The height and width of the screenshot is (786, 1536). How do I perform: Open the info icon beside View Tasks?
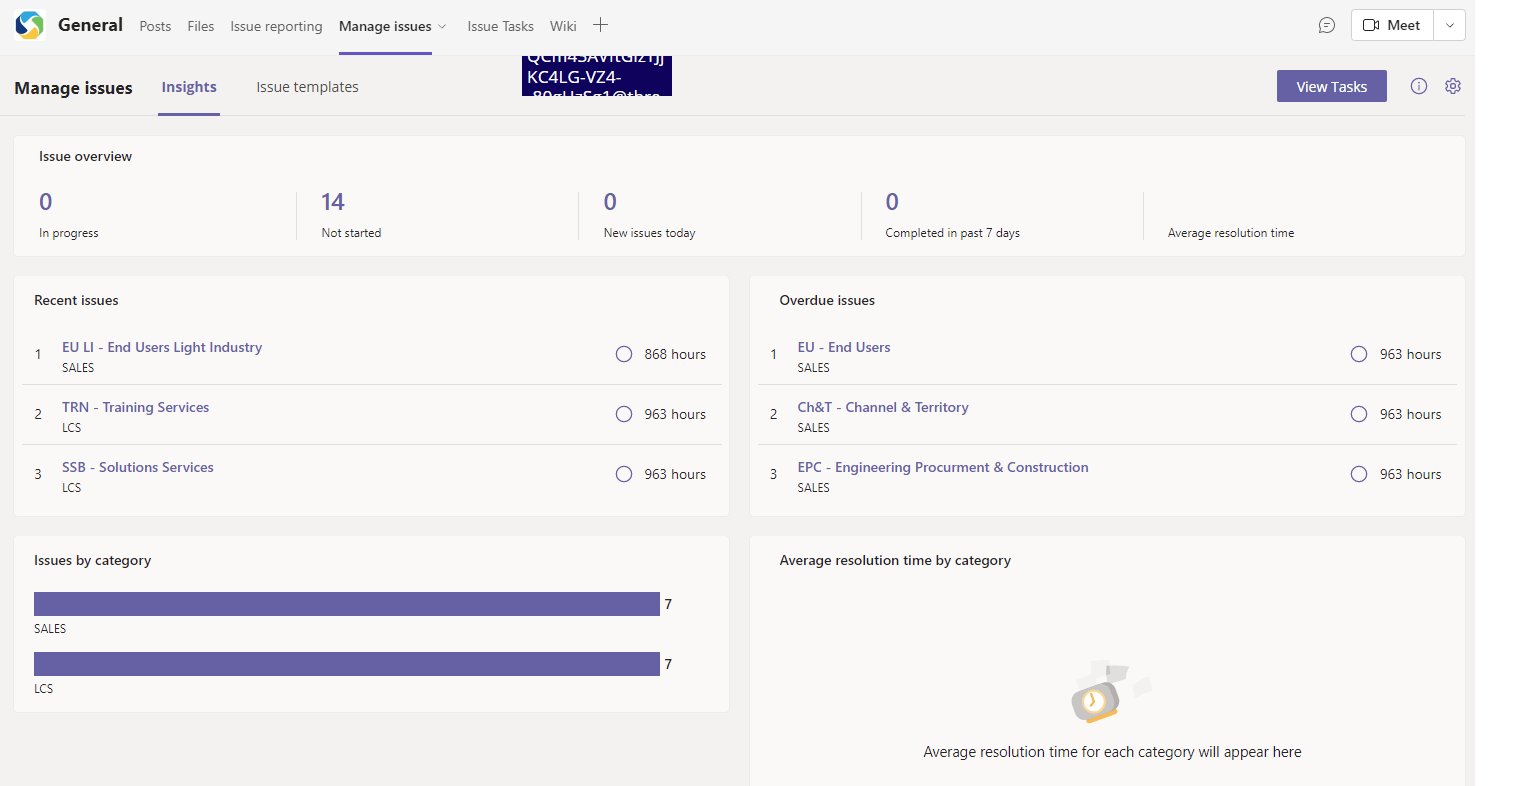coord(1419,86)
